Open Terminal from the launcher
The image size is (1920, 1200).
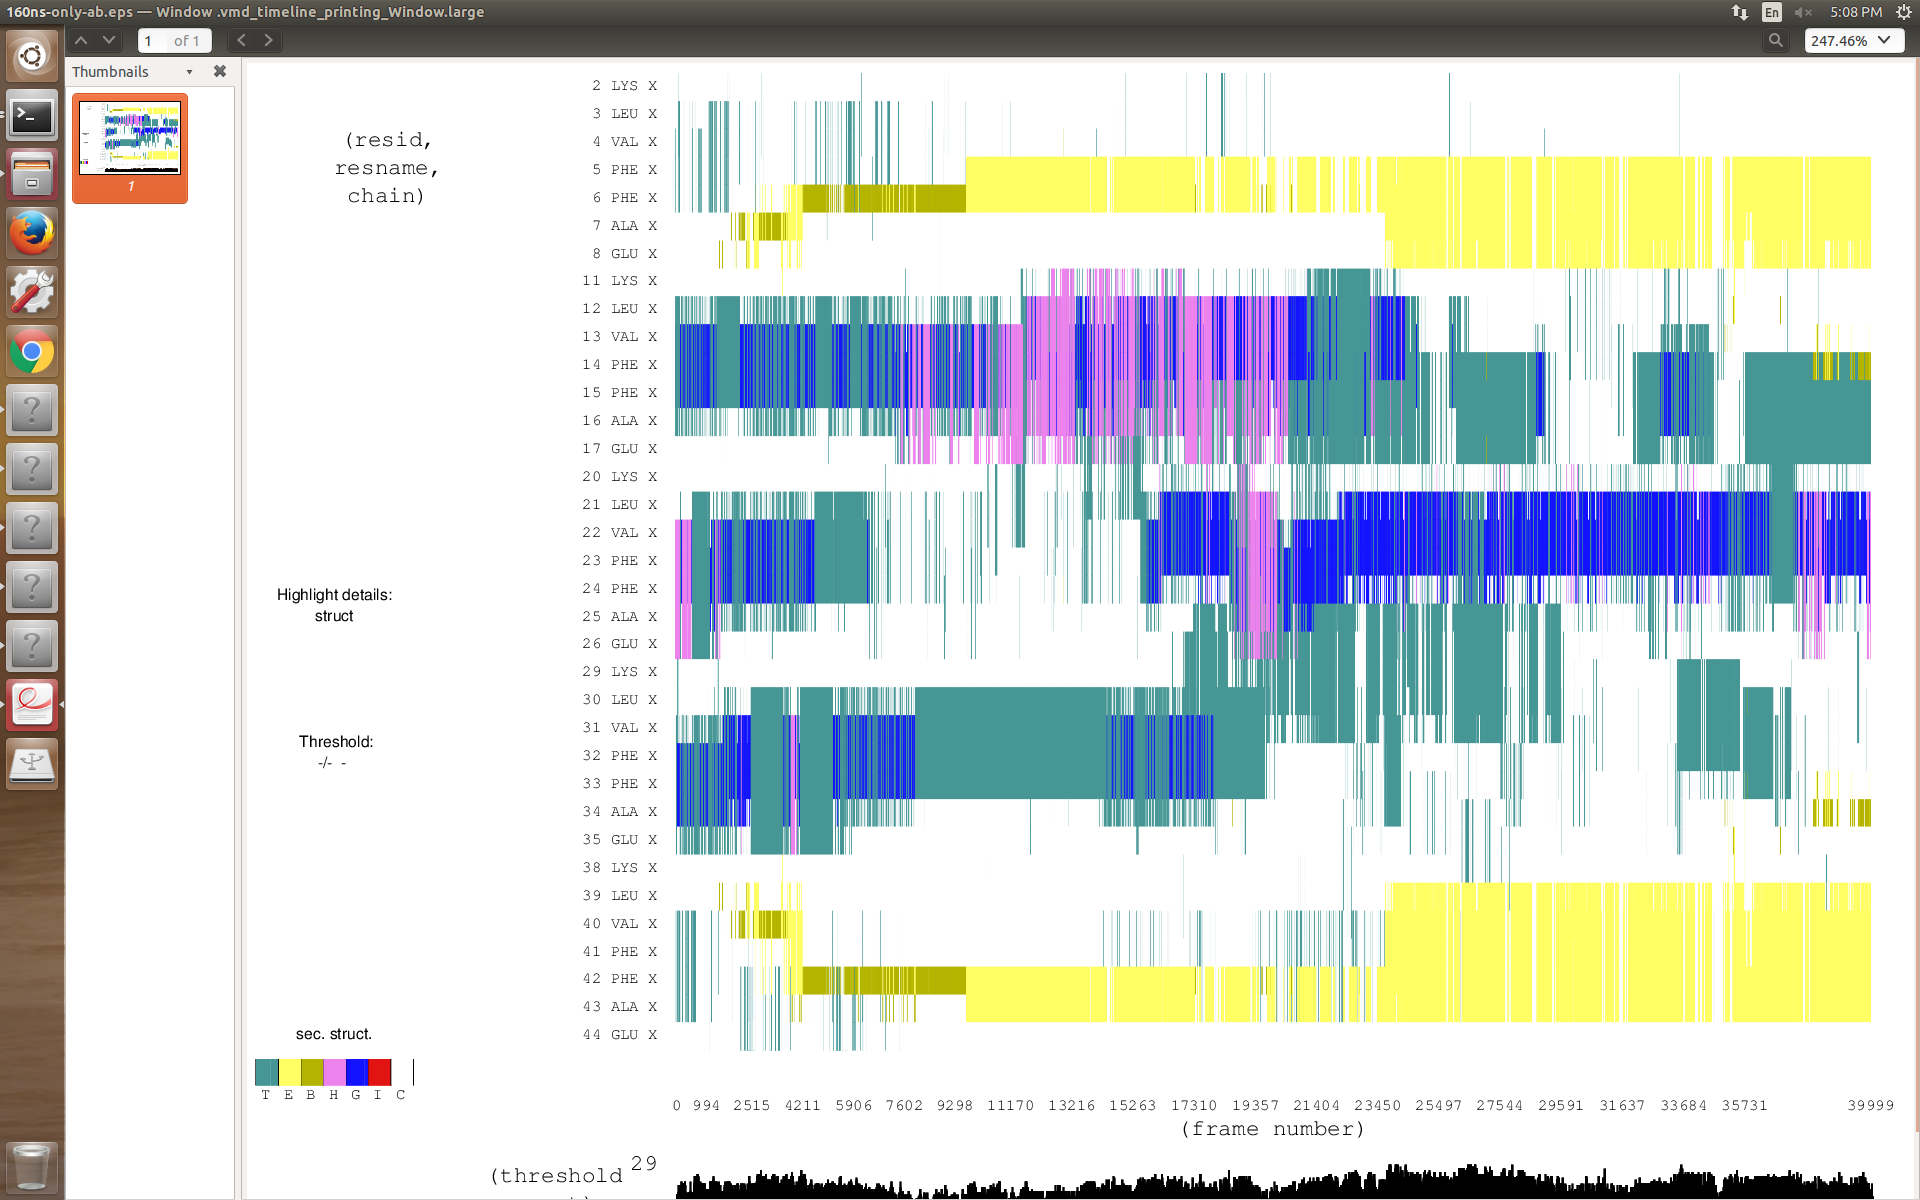(32, 116)
